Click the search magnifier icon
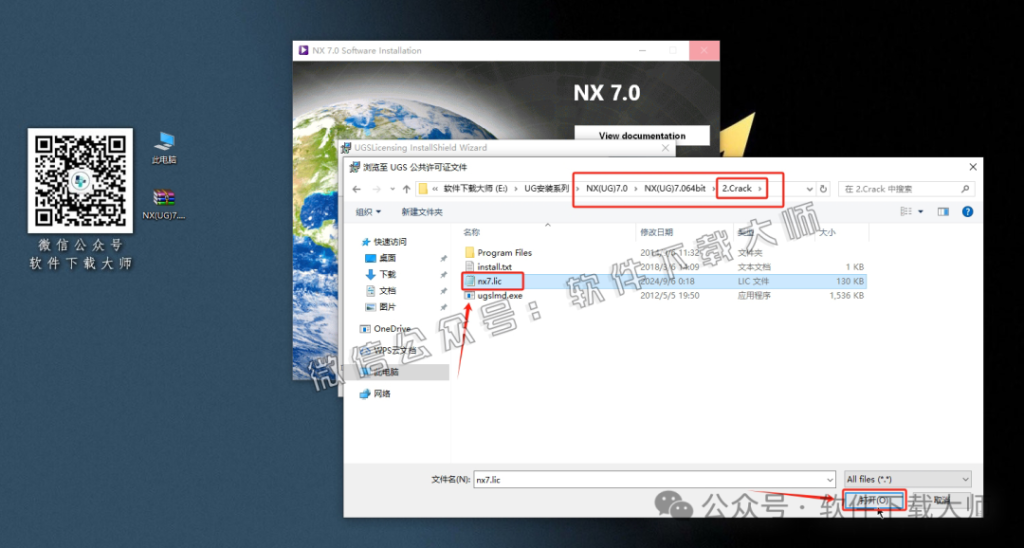The image size is (1024, 548). (965, 189)
